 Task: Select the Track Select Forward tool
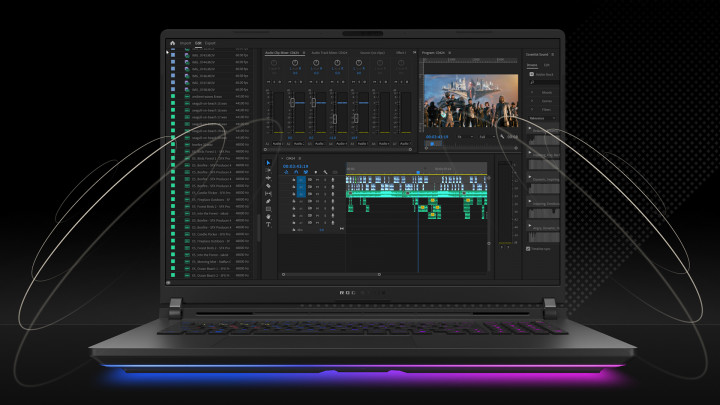[x=269, y=170]
